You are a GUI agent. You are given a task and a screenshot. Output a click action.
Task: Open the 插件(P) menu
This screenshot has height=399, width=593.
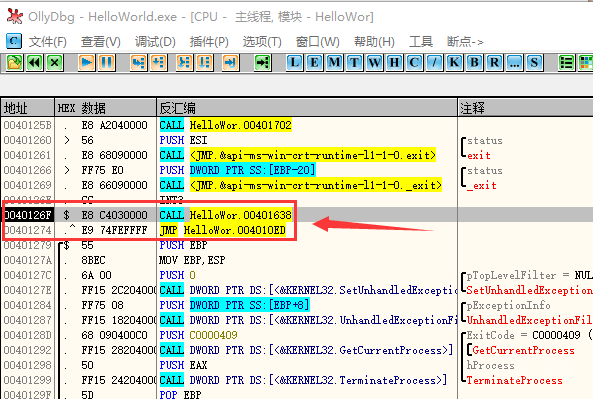(x=209, y=42)
